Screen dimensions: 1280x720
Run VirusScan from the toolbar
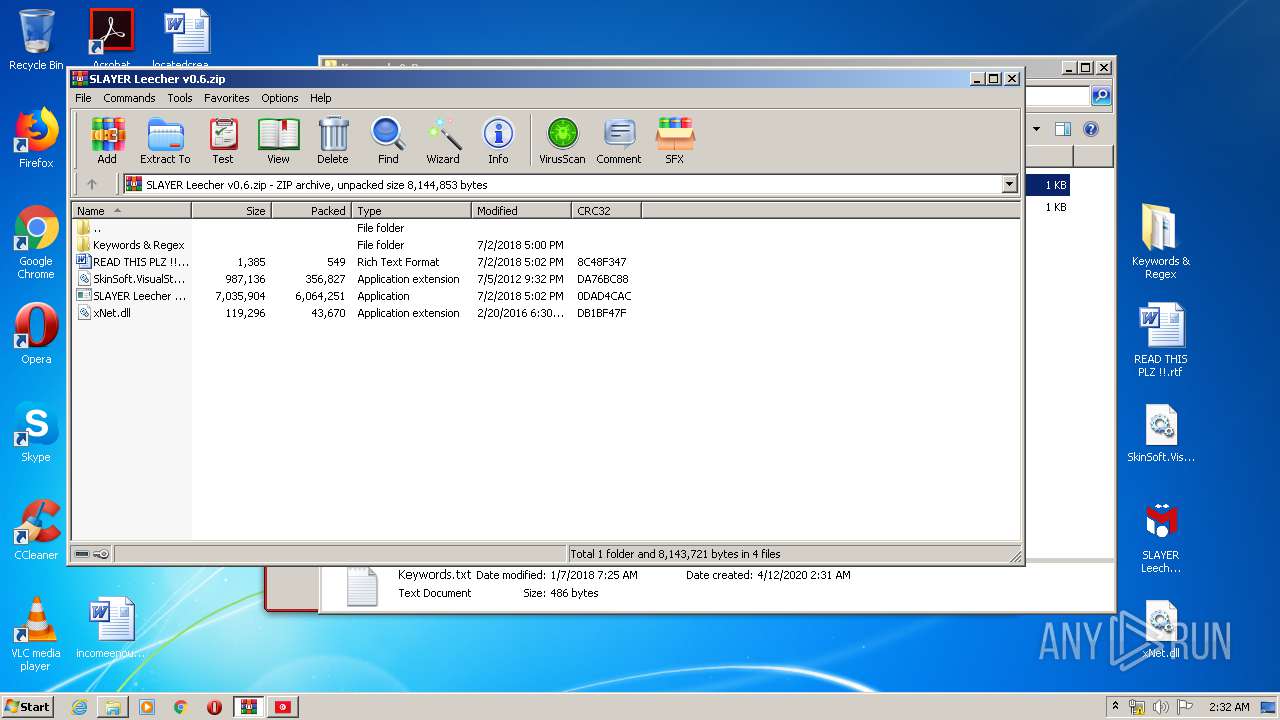click(562, 140)
